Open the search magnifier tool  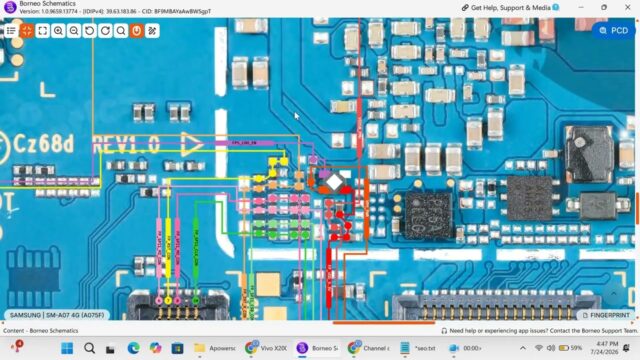click(x=121, y=31)
